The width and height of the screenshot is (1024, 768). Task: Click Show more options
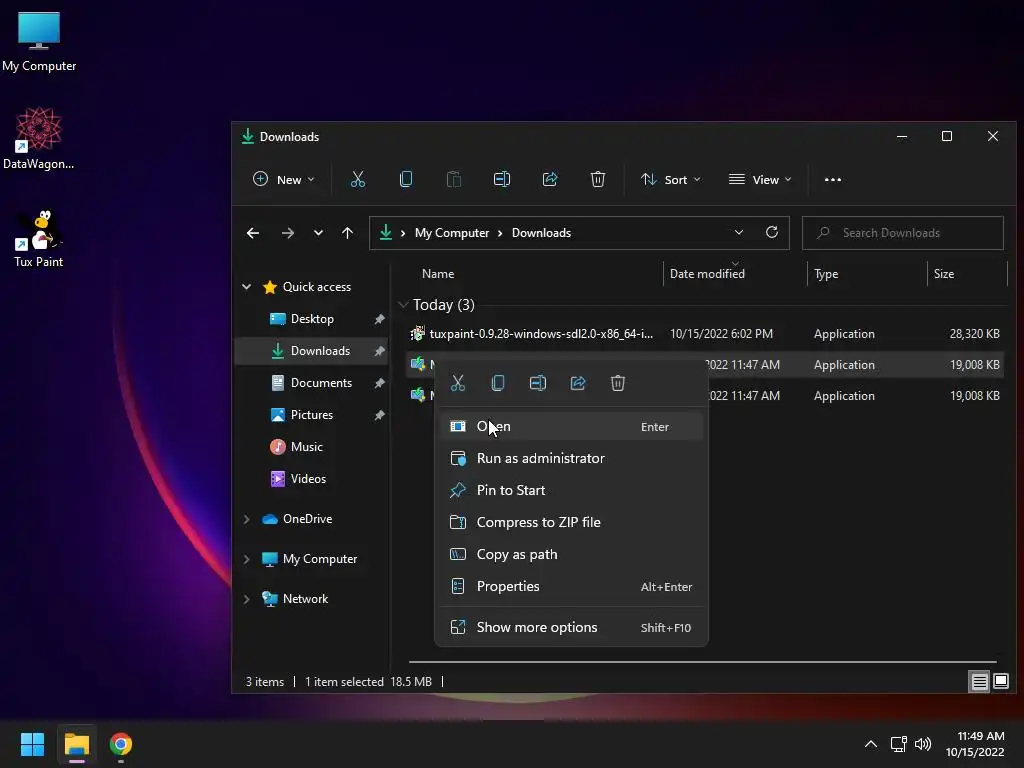coord(571,628)
